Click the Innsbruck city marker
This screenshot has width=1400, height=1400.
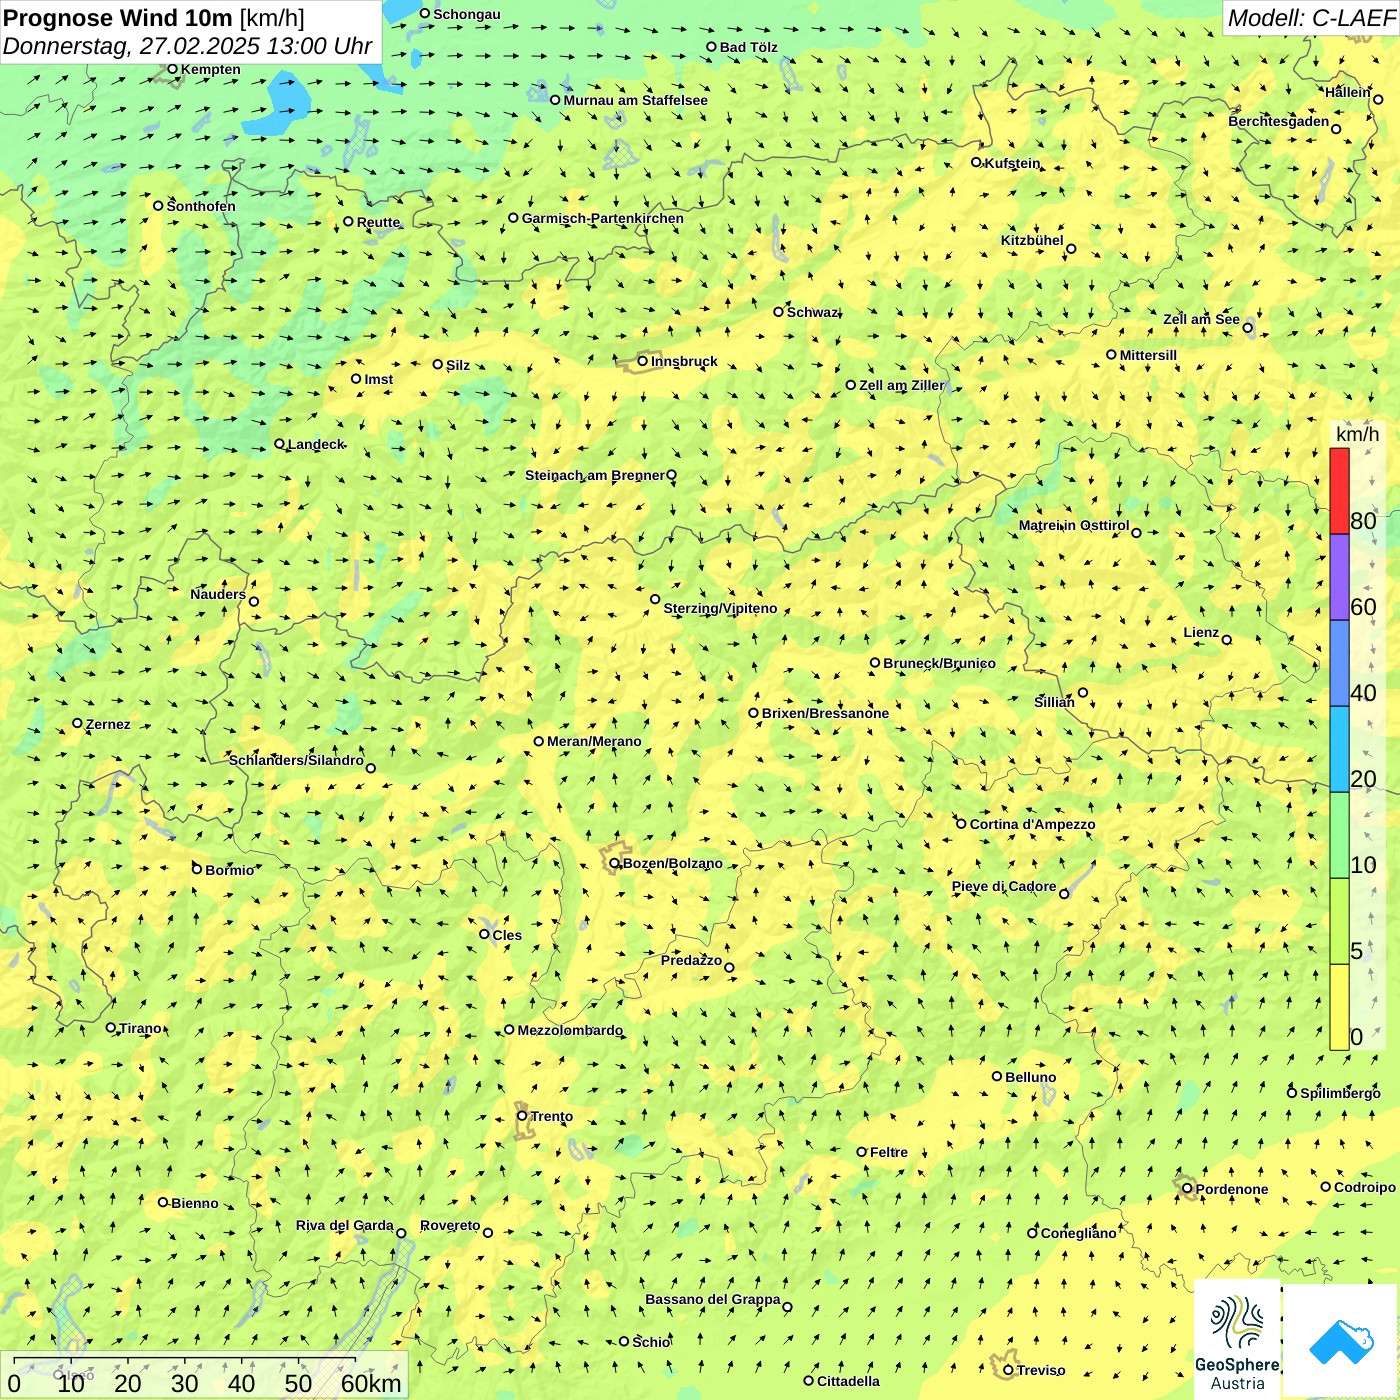(643, 361)
